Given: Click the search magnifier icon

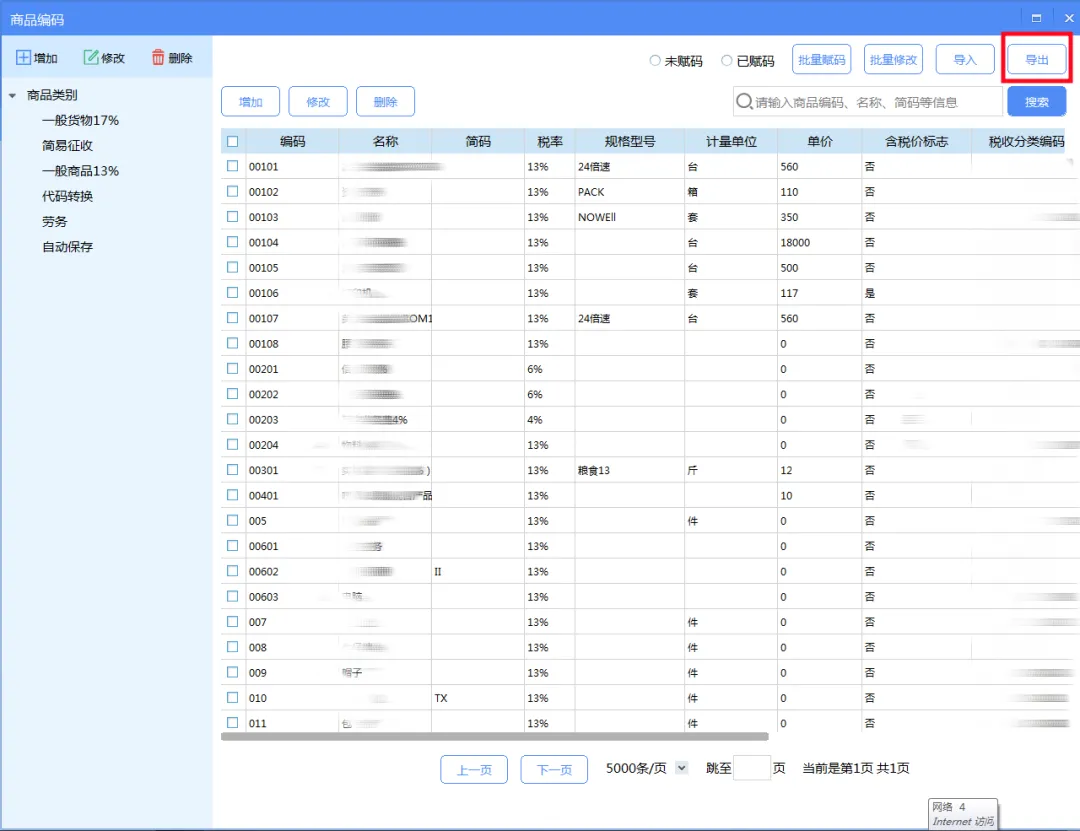Looking at the screenshot, I should (744, 101).
